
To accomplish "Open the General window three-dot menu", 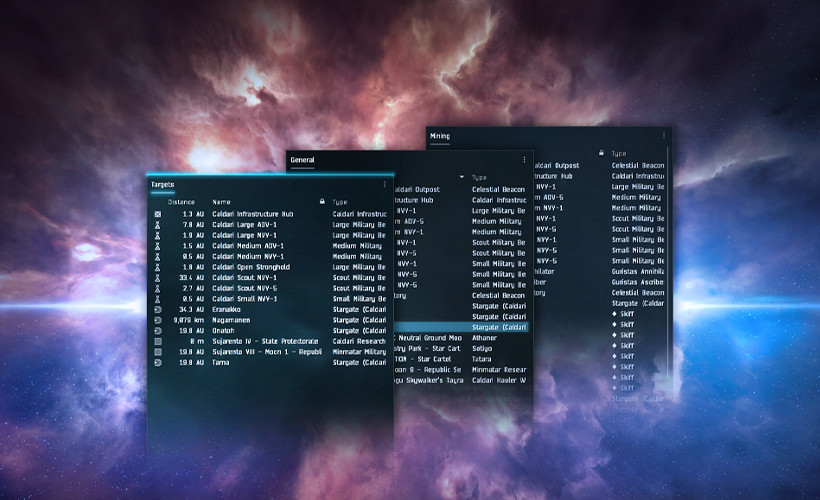I will [x=525, y=160].
